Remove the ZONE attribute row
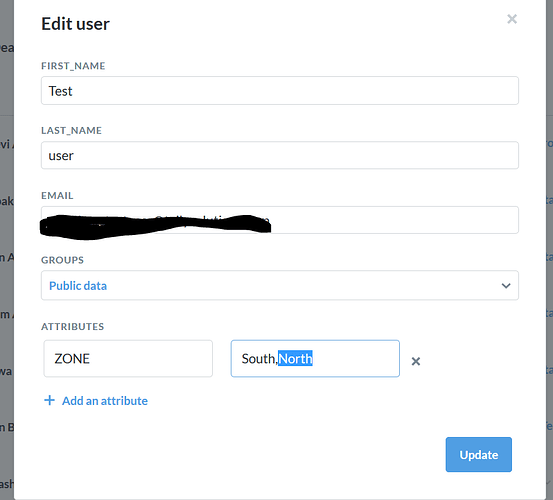553x500 pixels. pyautogui.click(x=416, y=361)
